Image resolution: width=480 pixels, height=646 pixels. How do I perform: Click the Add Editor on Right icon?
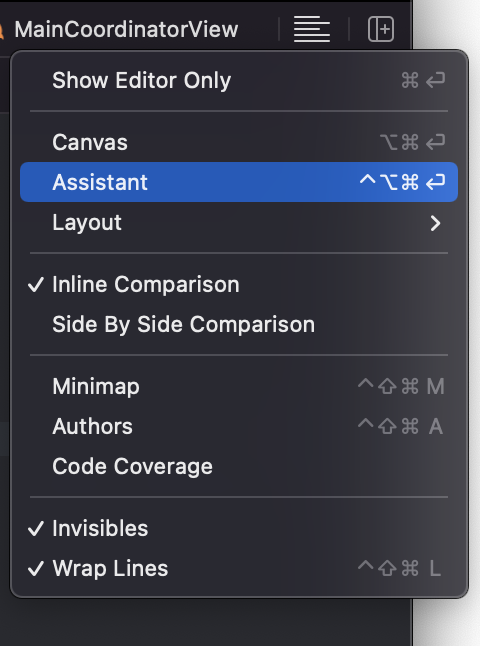[381, 29]
